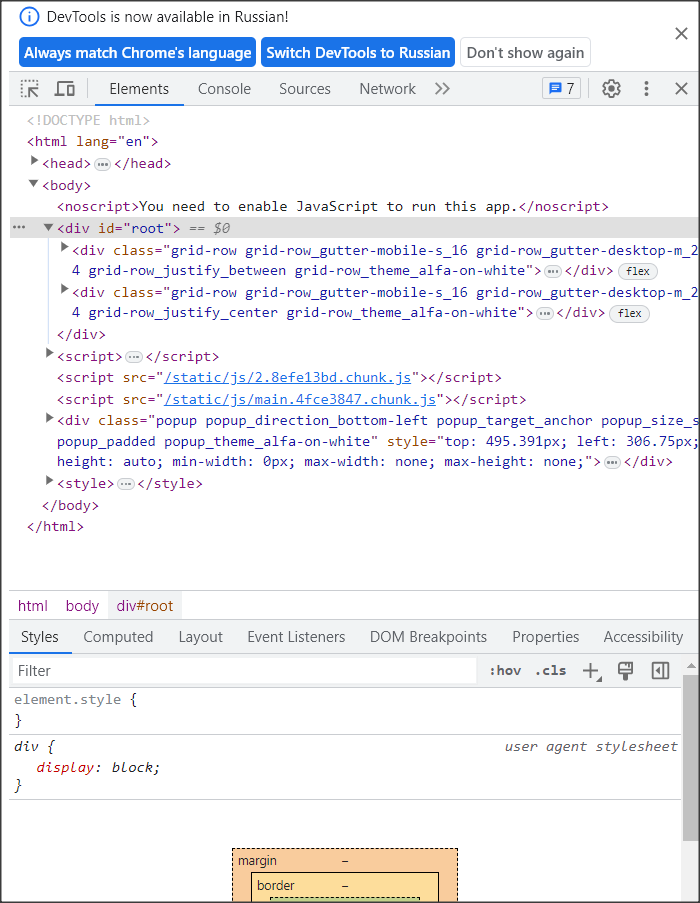Open the DOM Breakpoints sub-tab
The image size is (700, 903).
428,637
